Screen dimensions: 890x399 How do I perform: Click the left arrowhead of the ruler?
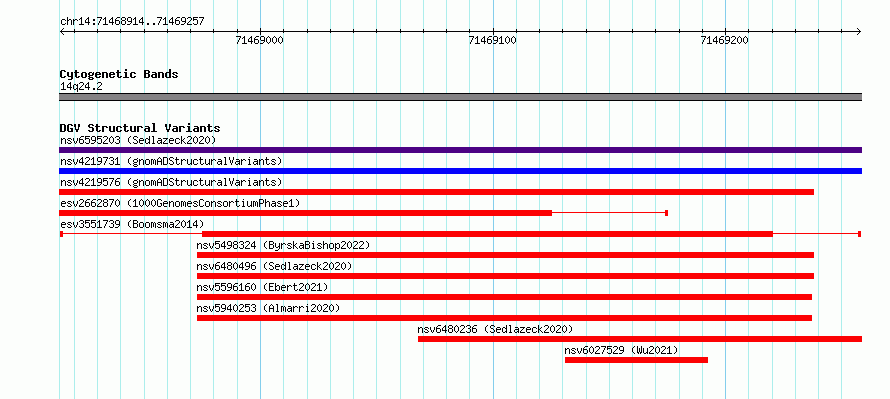click(62, 32)
